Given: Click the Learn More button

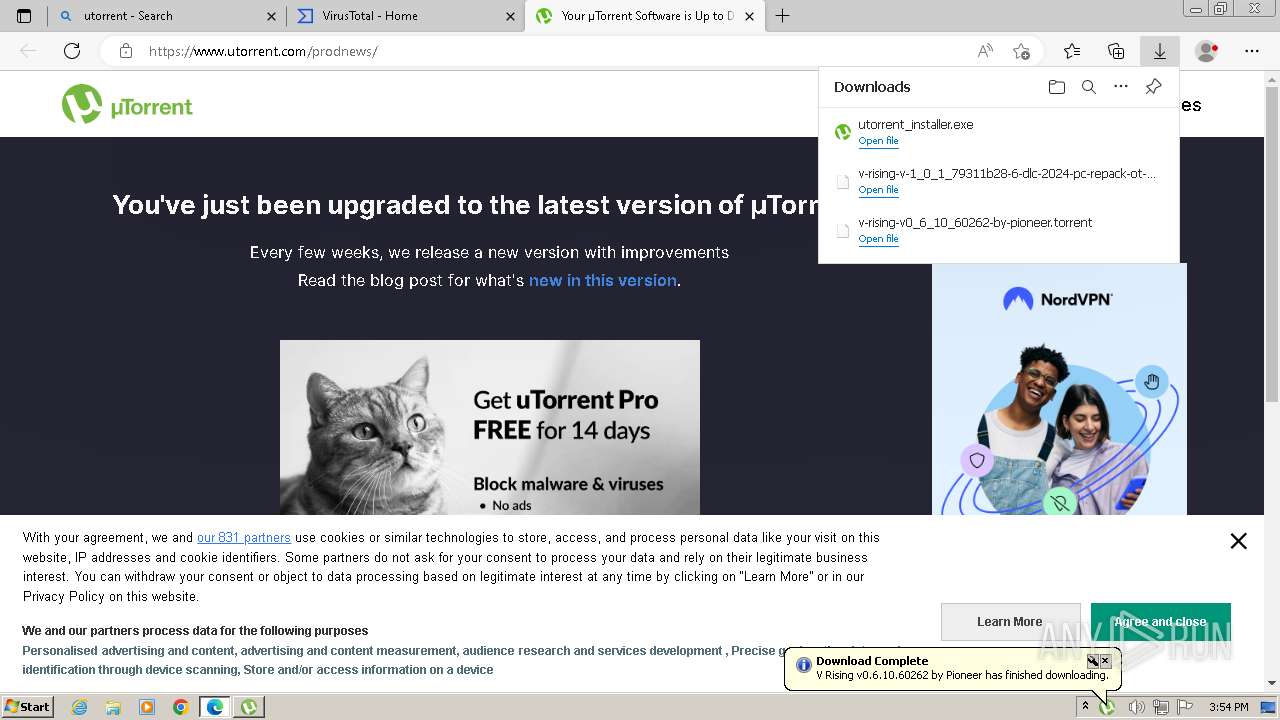Looking at the screenshot, I should (1010, 622).
